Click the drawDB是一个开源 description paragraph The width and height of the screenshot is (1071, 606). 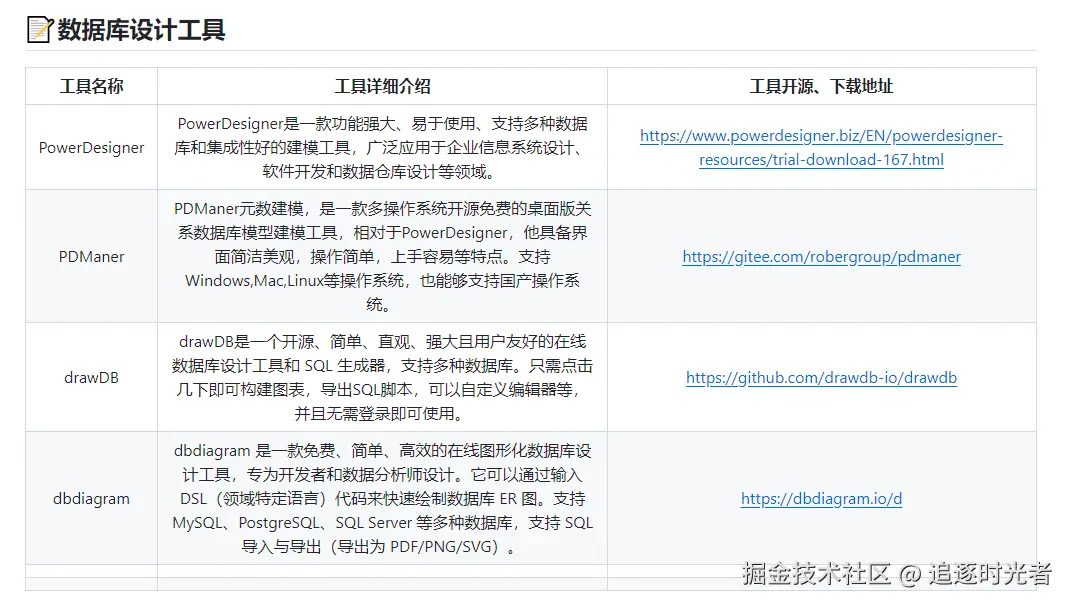[382, 378]
